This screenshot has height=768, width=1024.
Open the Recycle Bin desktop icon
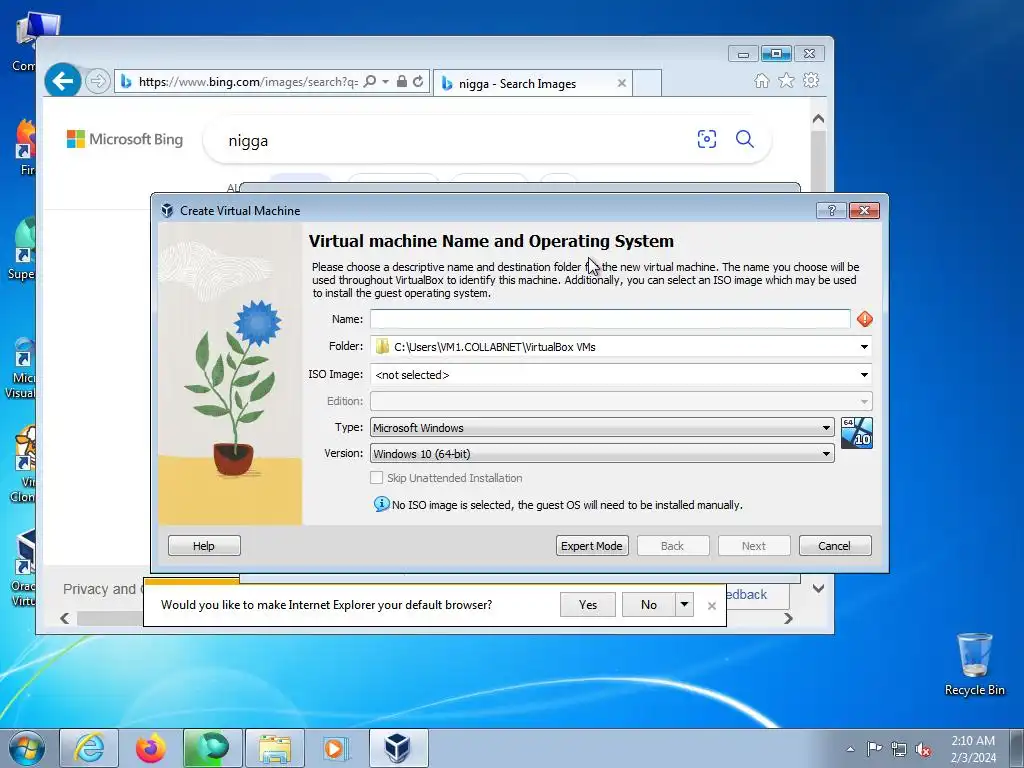click(974, 665)
